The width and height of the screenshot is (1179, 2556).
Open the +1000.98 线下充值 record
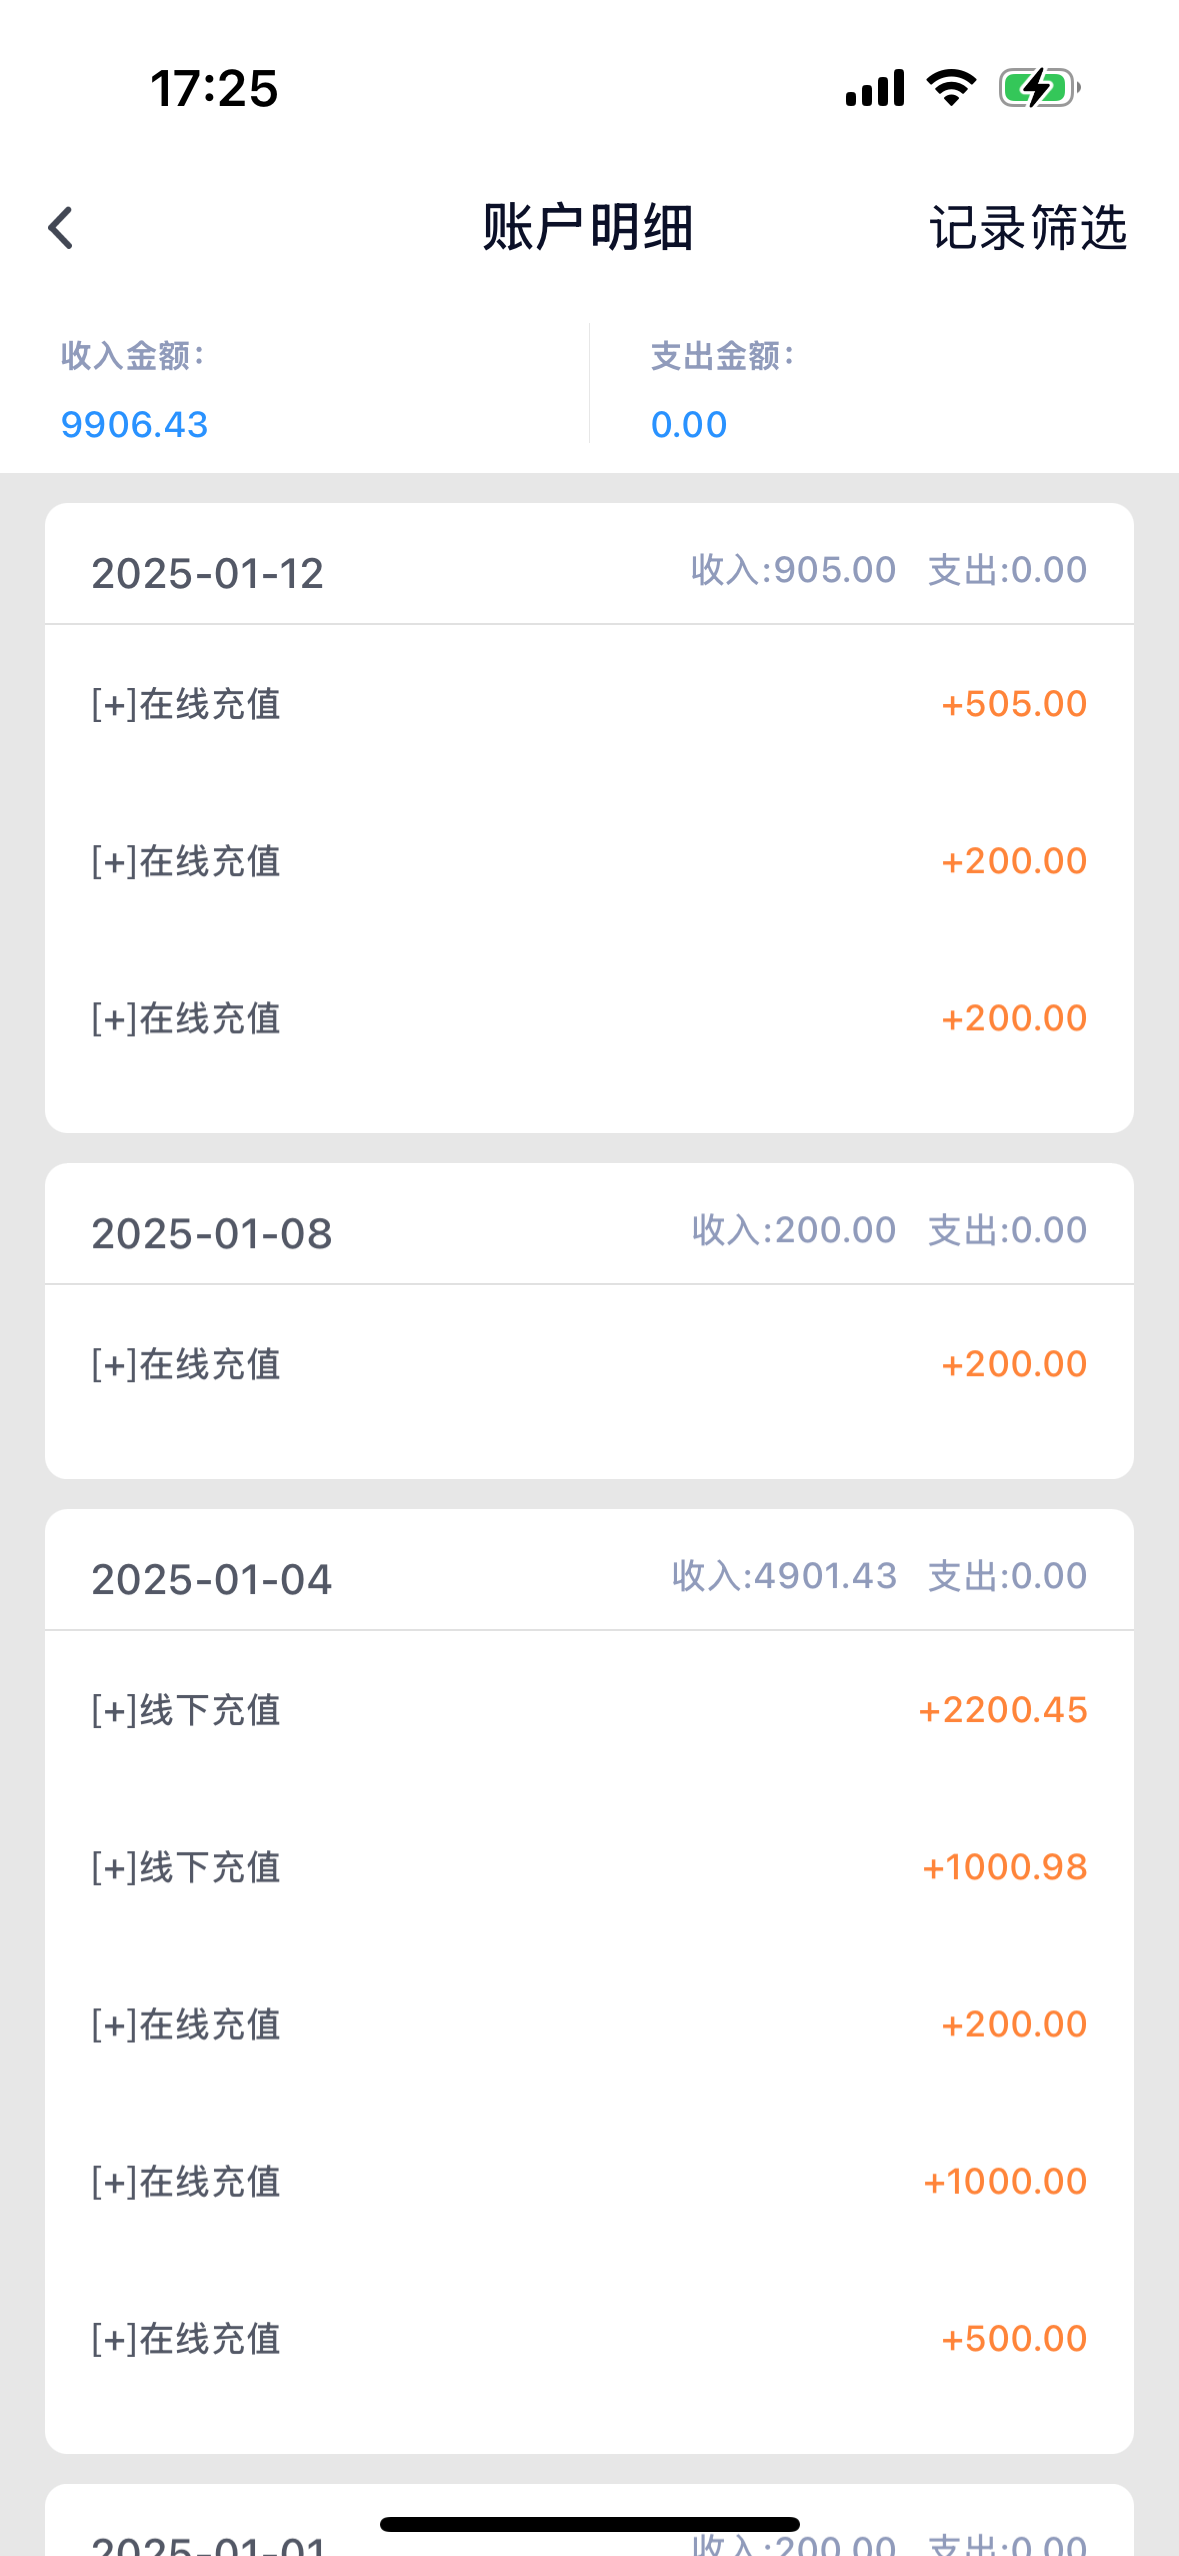589,1867
